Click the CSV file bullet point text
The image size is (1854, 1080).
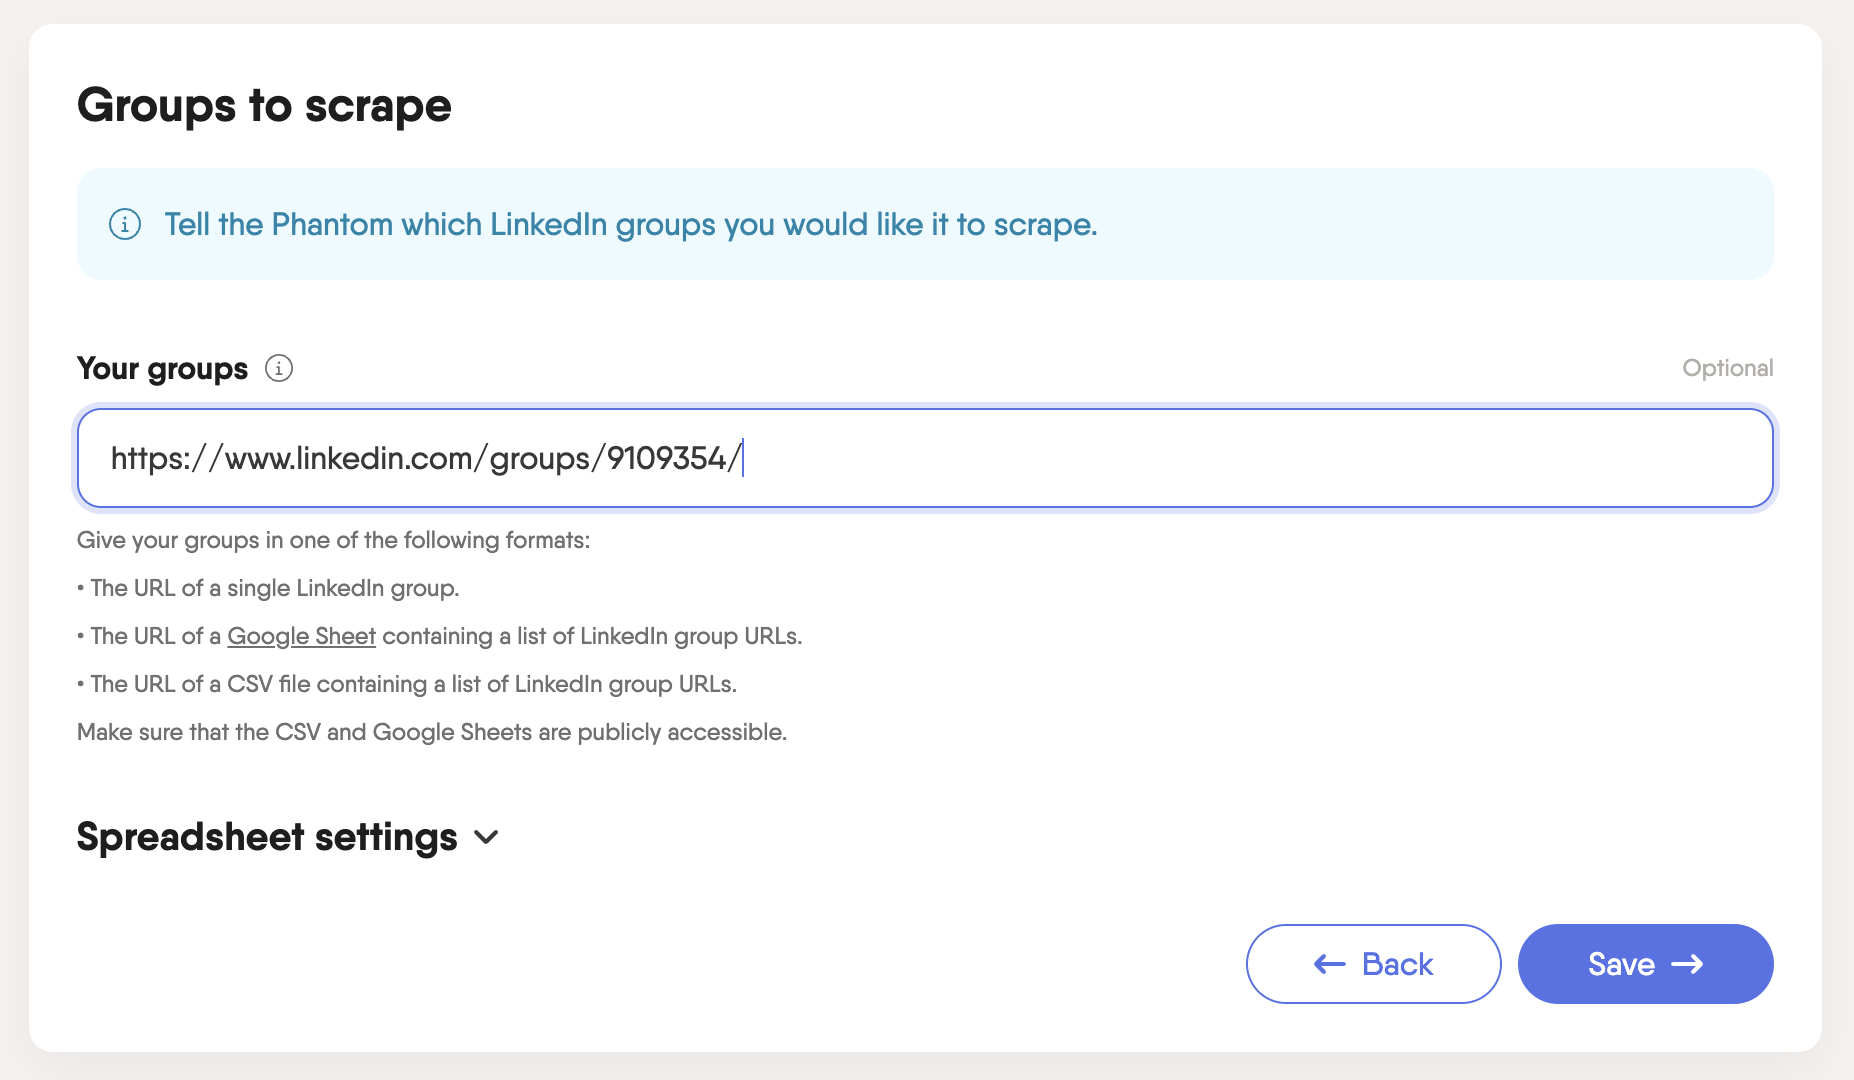click(413, 684)
